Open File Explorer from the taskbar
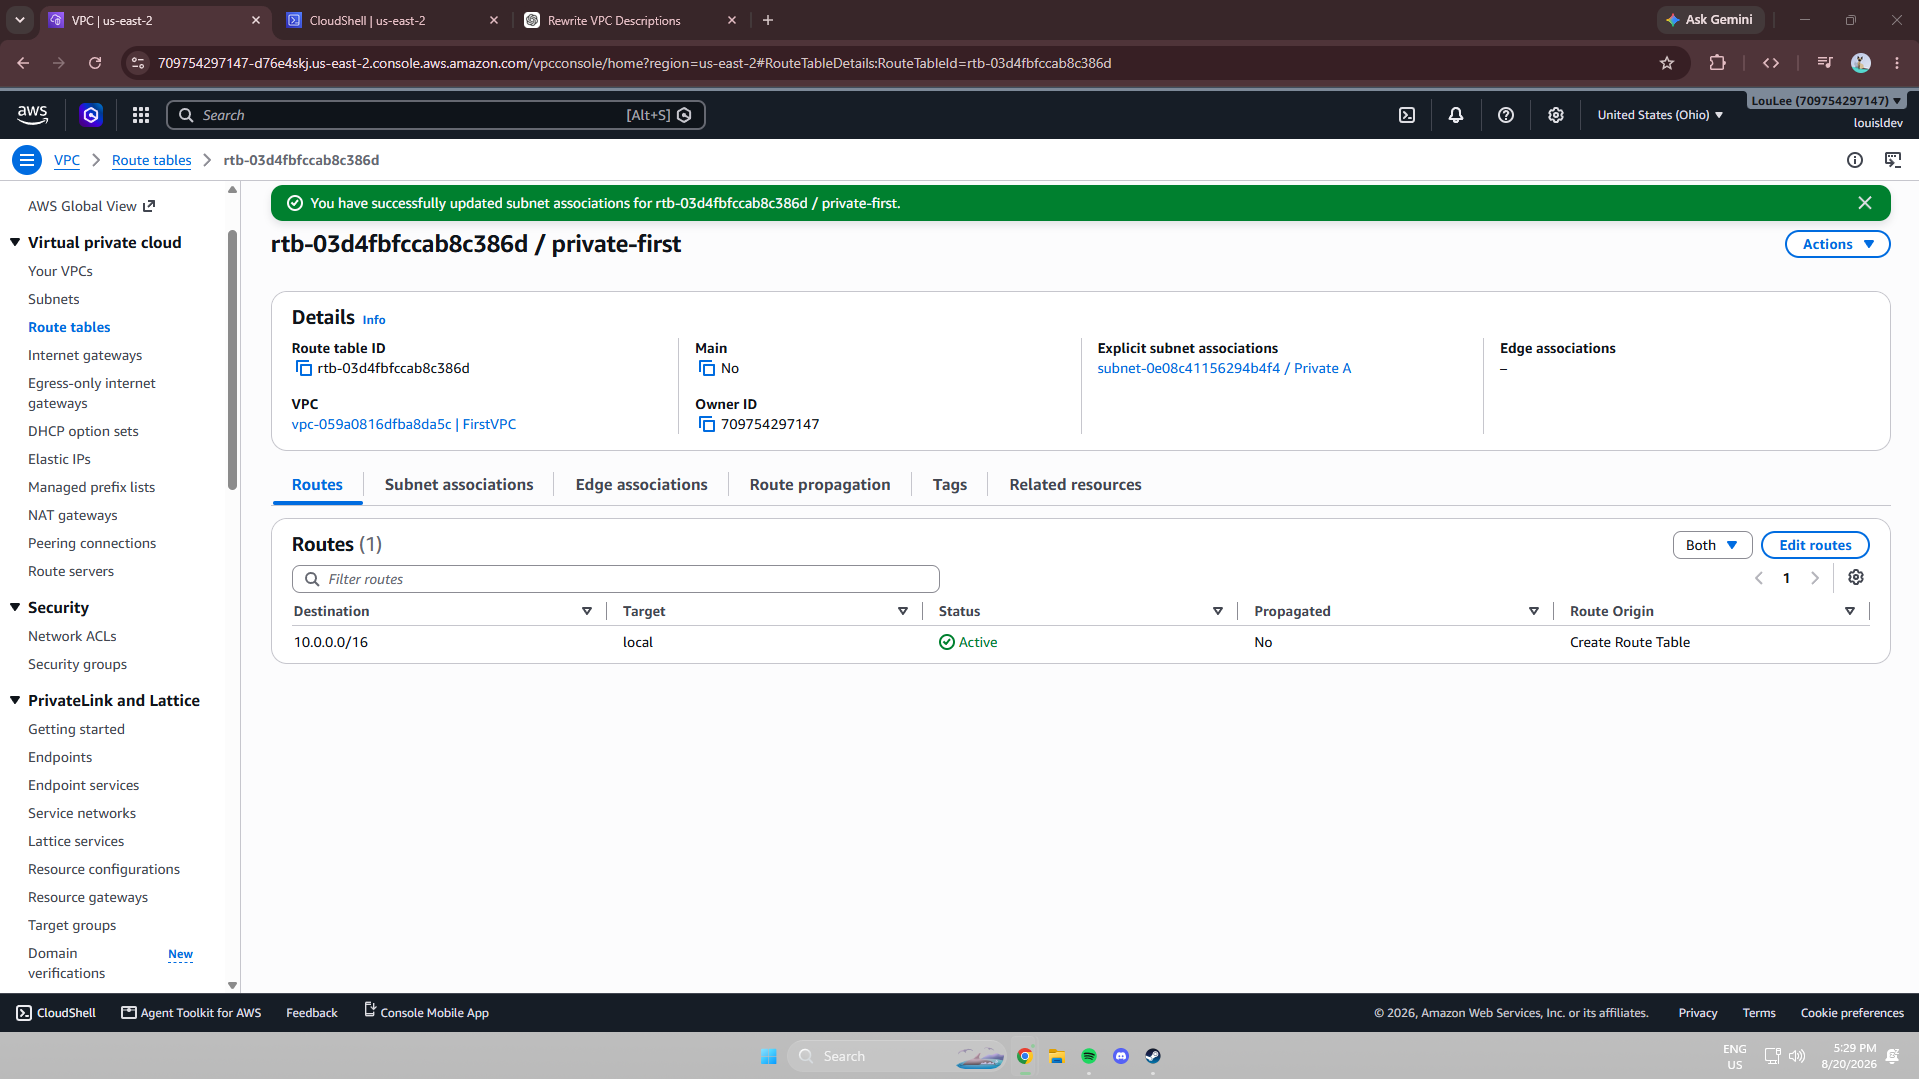 click(1057, 1056)
